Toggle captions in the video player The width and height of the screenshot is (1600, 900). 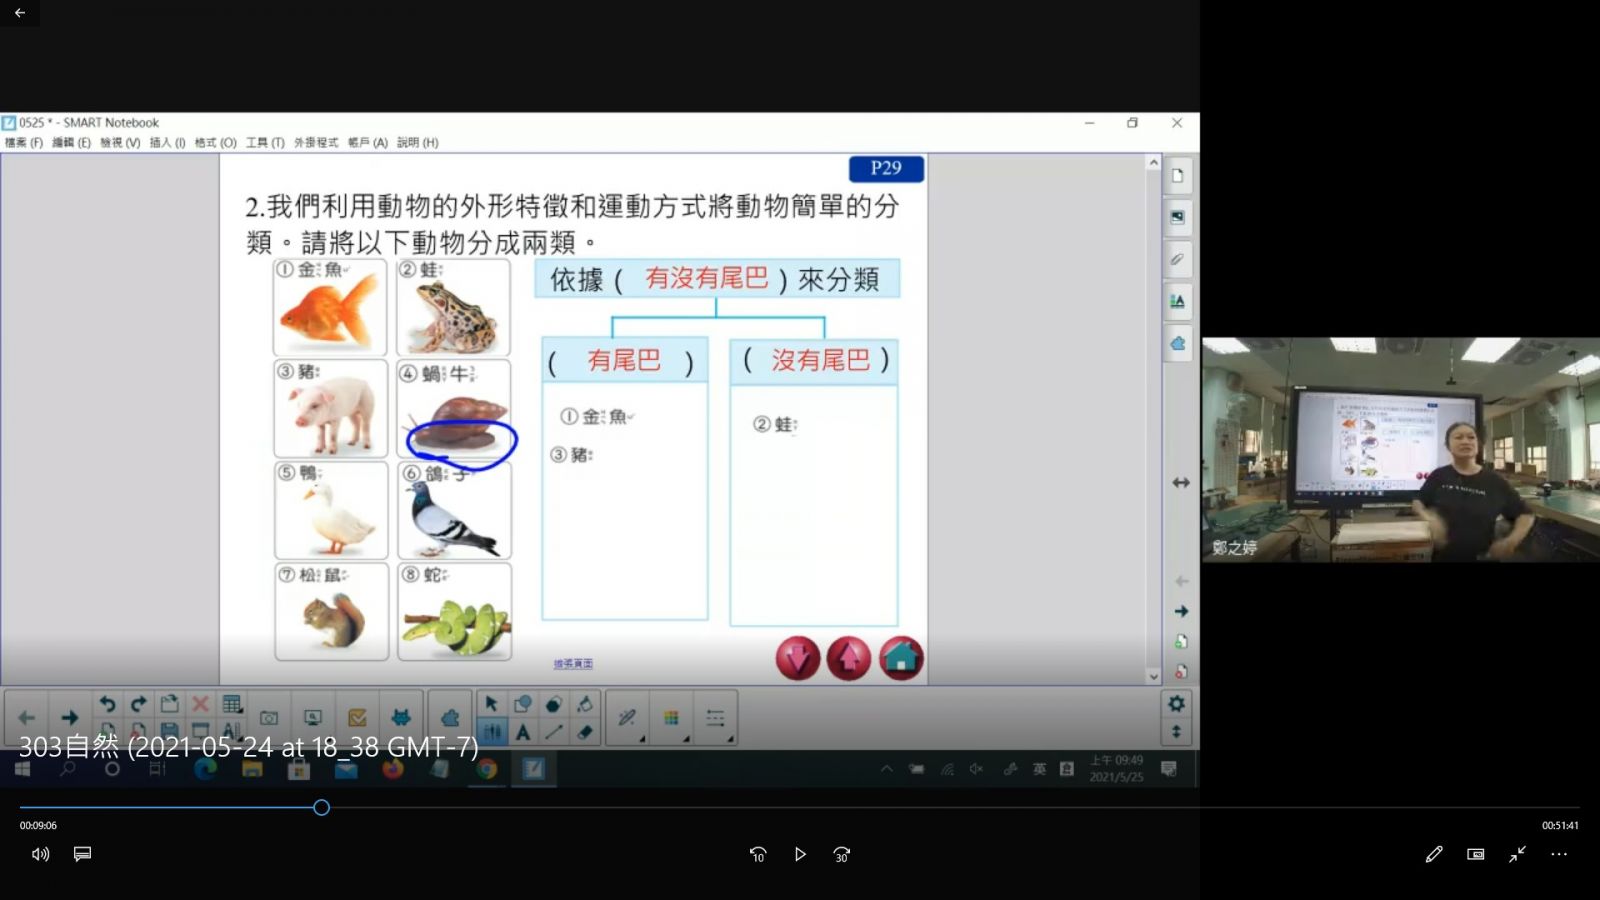[x=83, y=854]
